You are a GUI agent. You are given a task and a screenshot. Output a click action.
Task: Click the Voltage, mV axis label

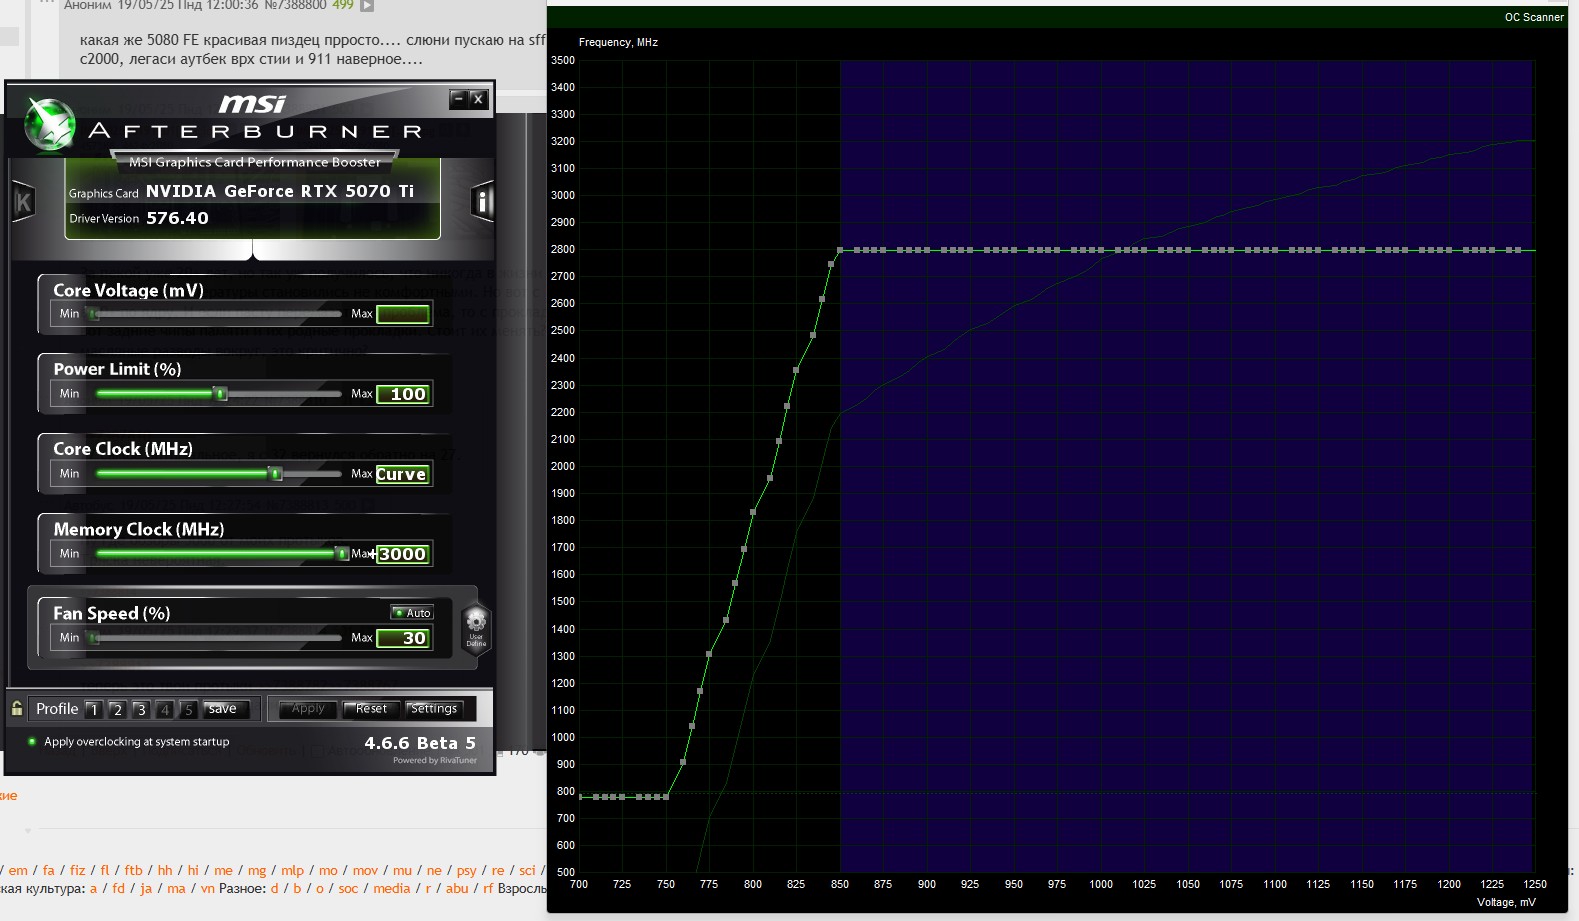coord(1506,902)
